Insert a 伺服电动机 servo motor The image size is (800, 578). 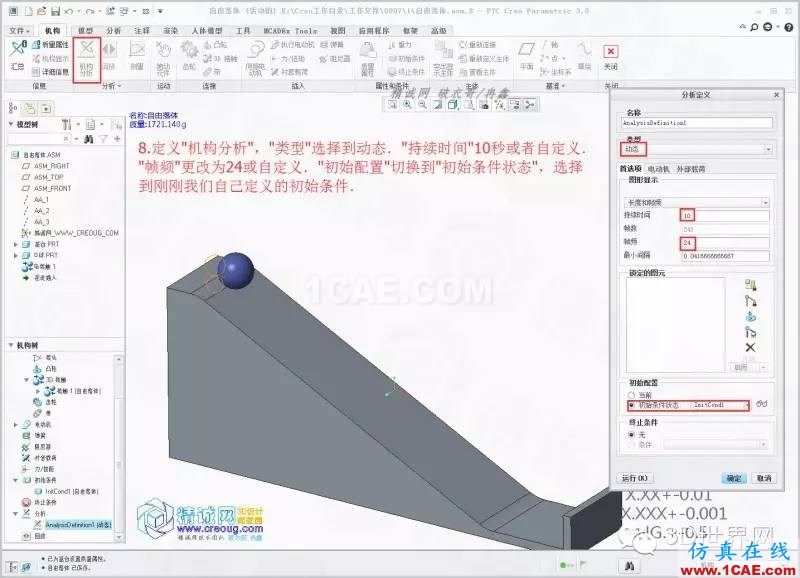click(255, 58)
